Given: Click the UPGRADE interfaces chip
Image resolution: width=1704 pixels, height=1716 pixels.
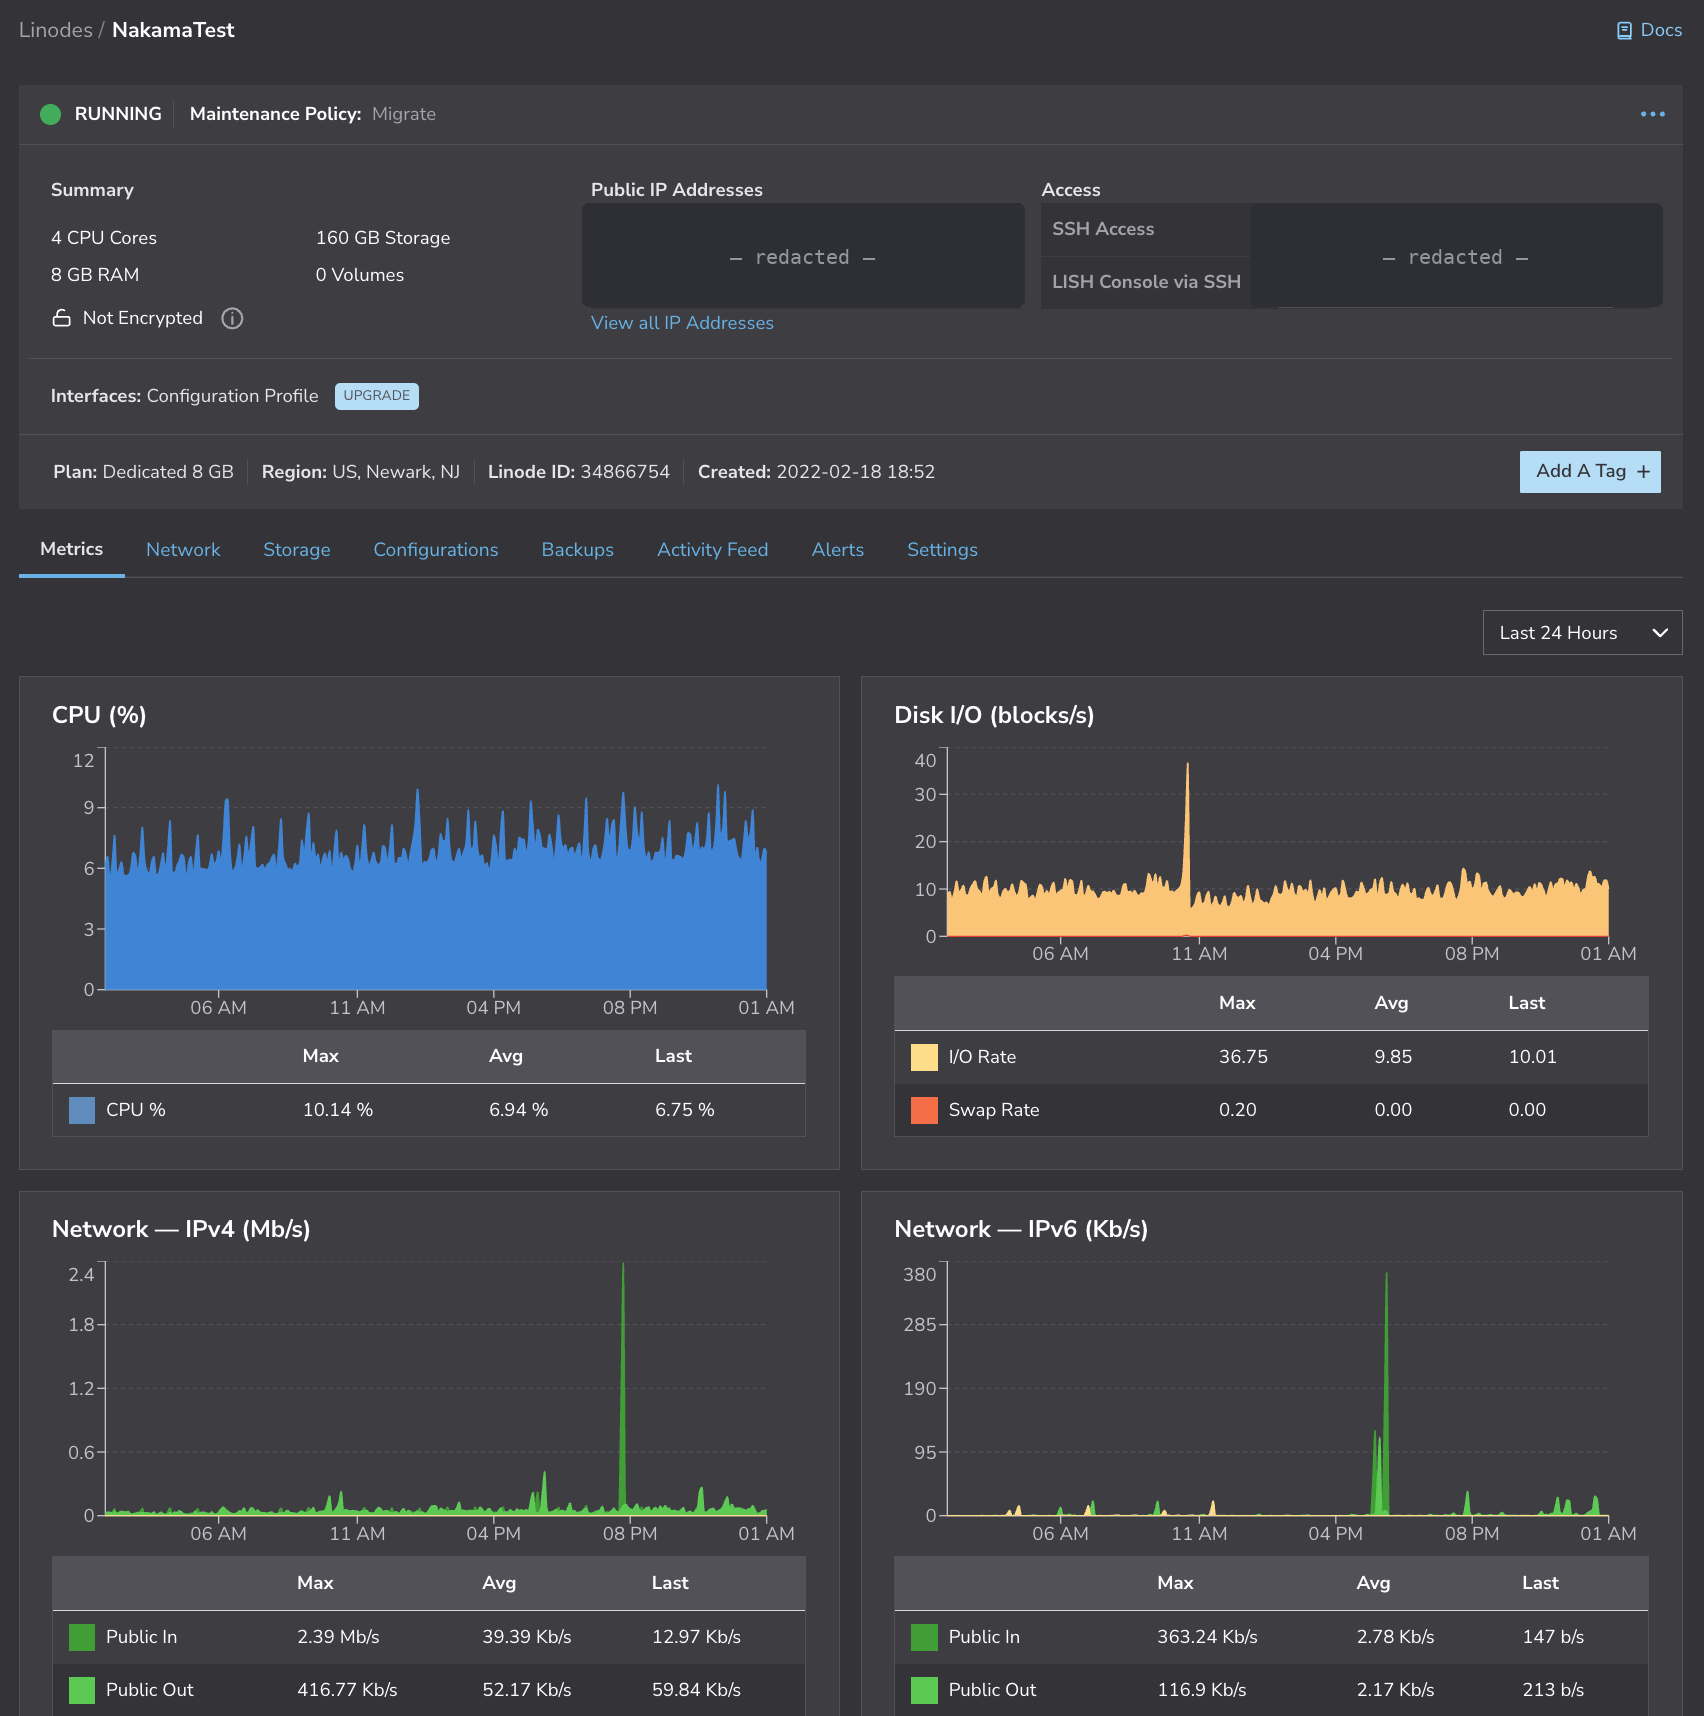Looking at the screenshot, I should pyautogui.click(x=377, y=396).
